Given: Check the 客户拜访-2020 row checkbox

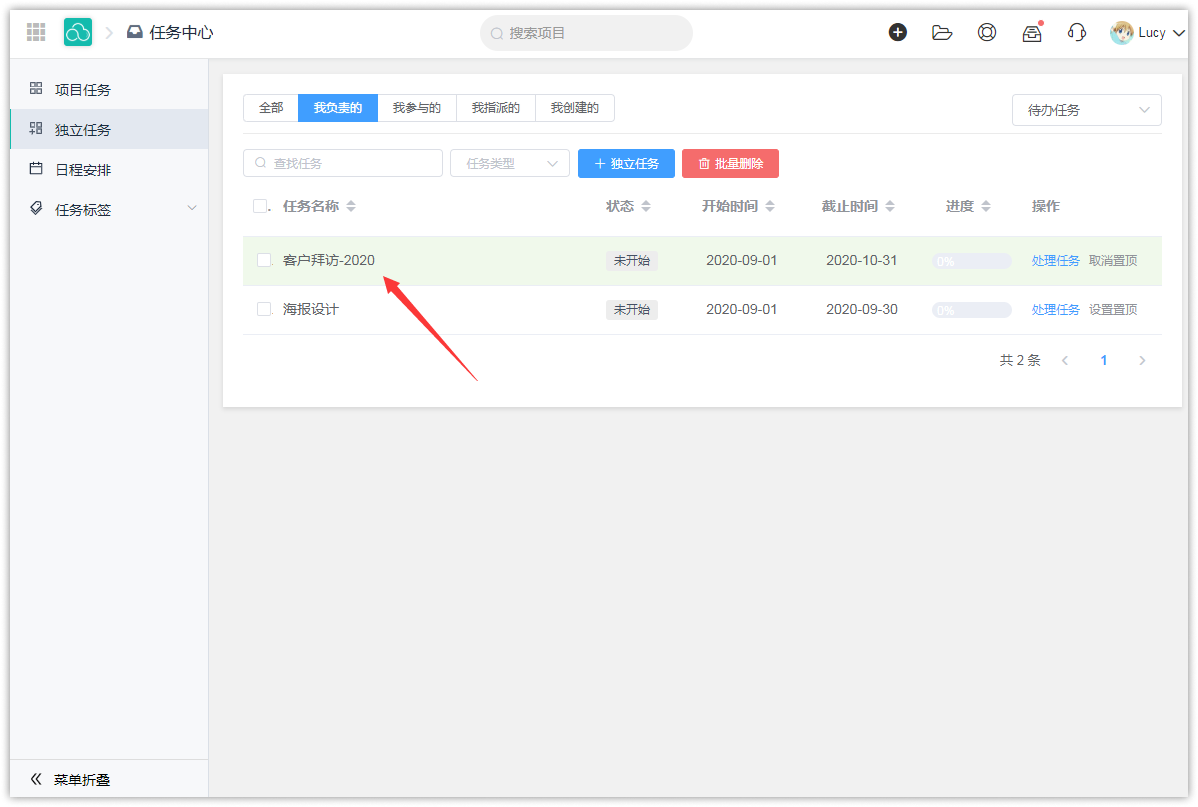Looking at the screenshot, I should tap(264, 260).
